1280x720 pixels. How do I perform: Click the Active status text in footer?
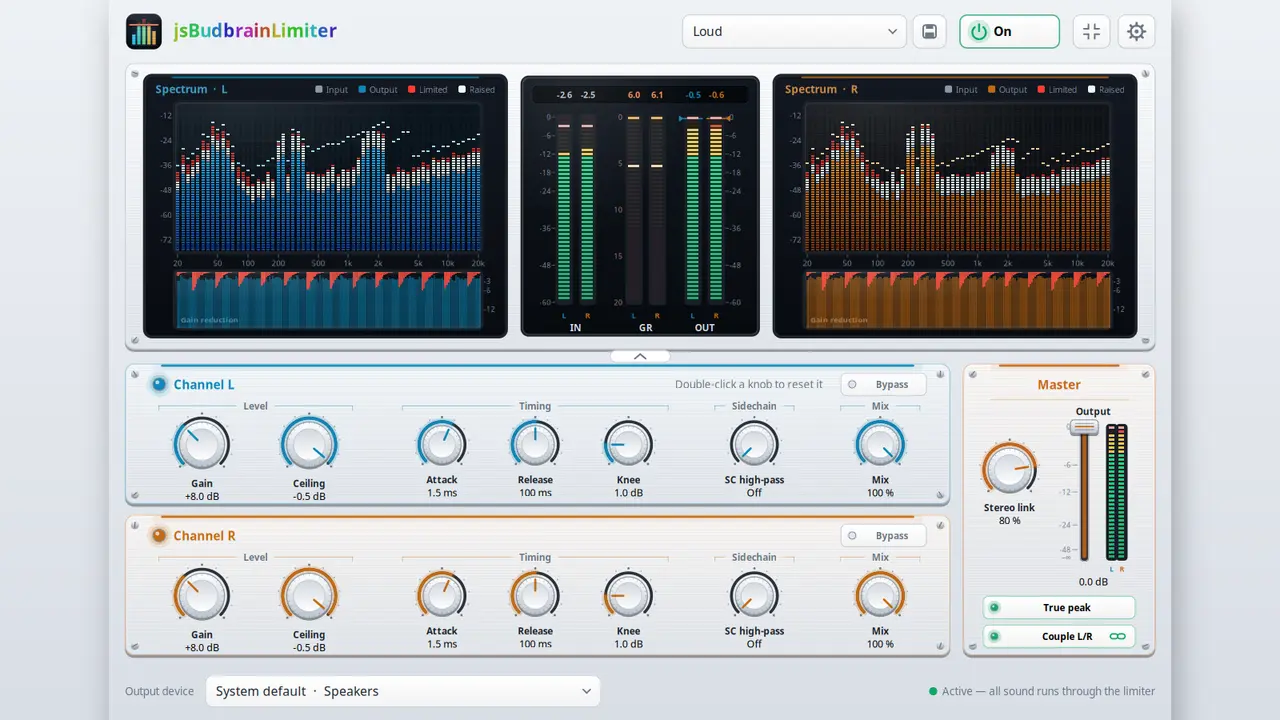tap(1048, 691)
